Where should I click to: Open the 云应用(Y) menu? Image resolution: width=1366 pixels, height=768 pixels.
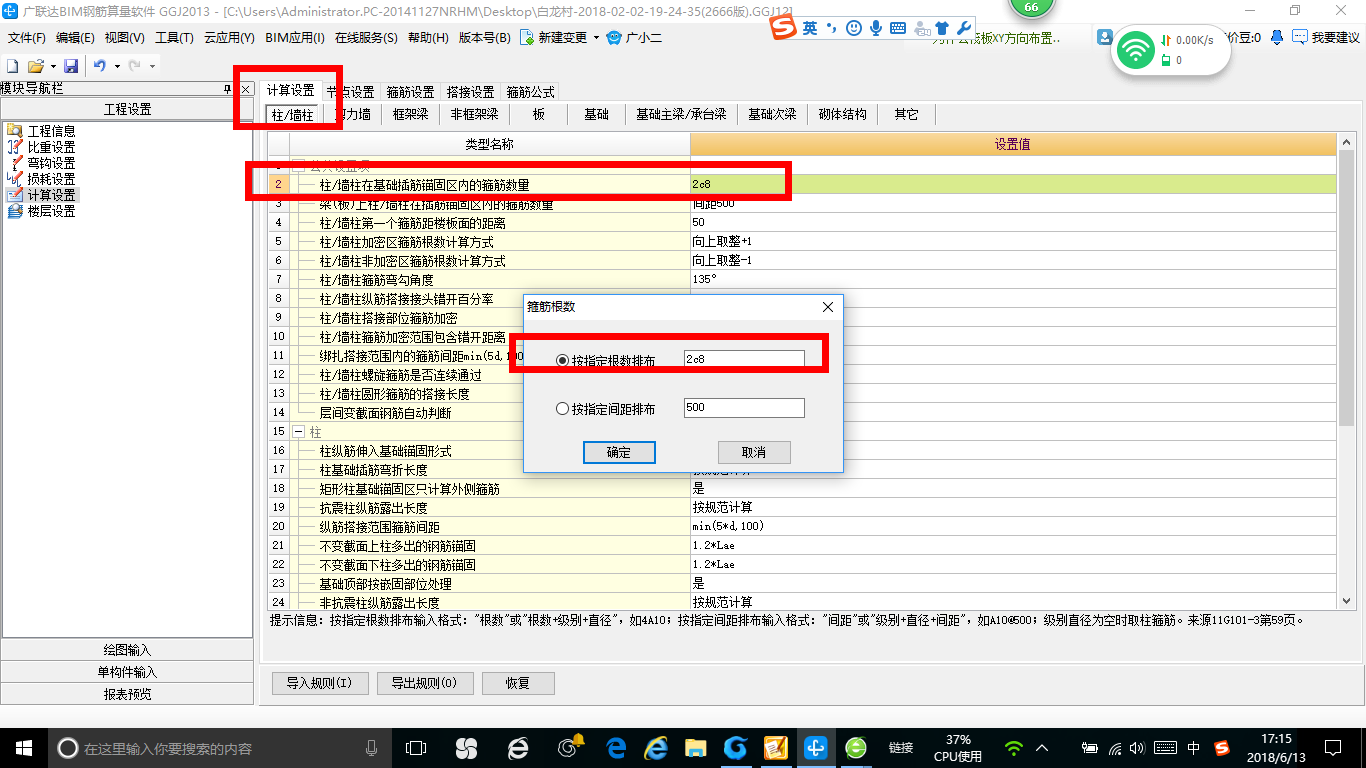pos(229,38)
